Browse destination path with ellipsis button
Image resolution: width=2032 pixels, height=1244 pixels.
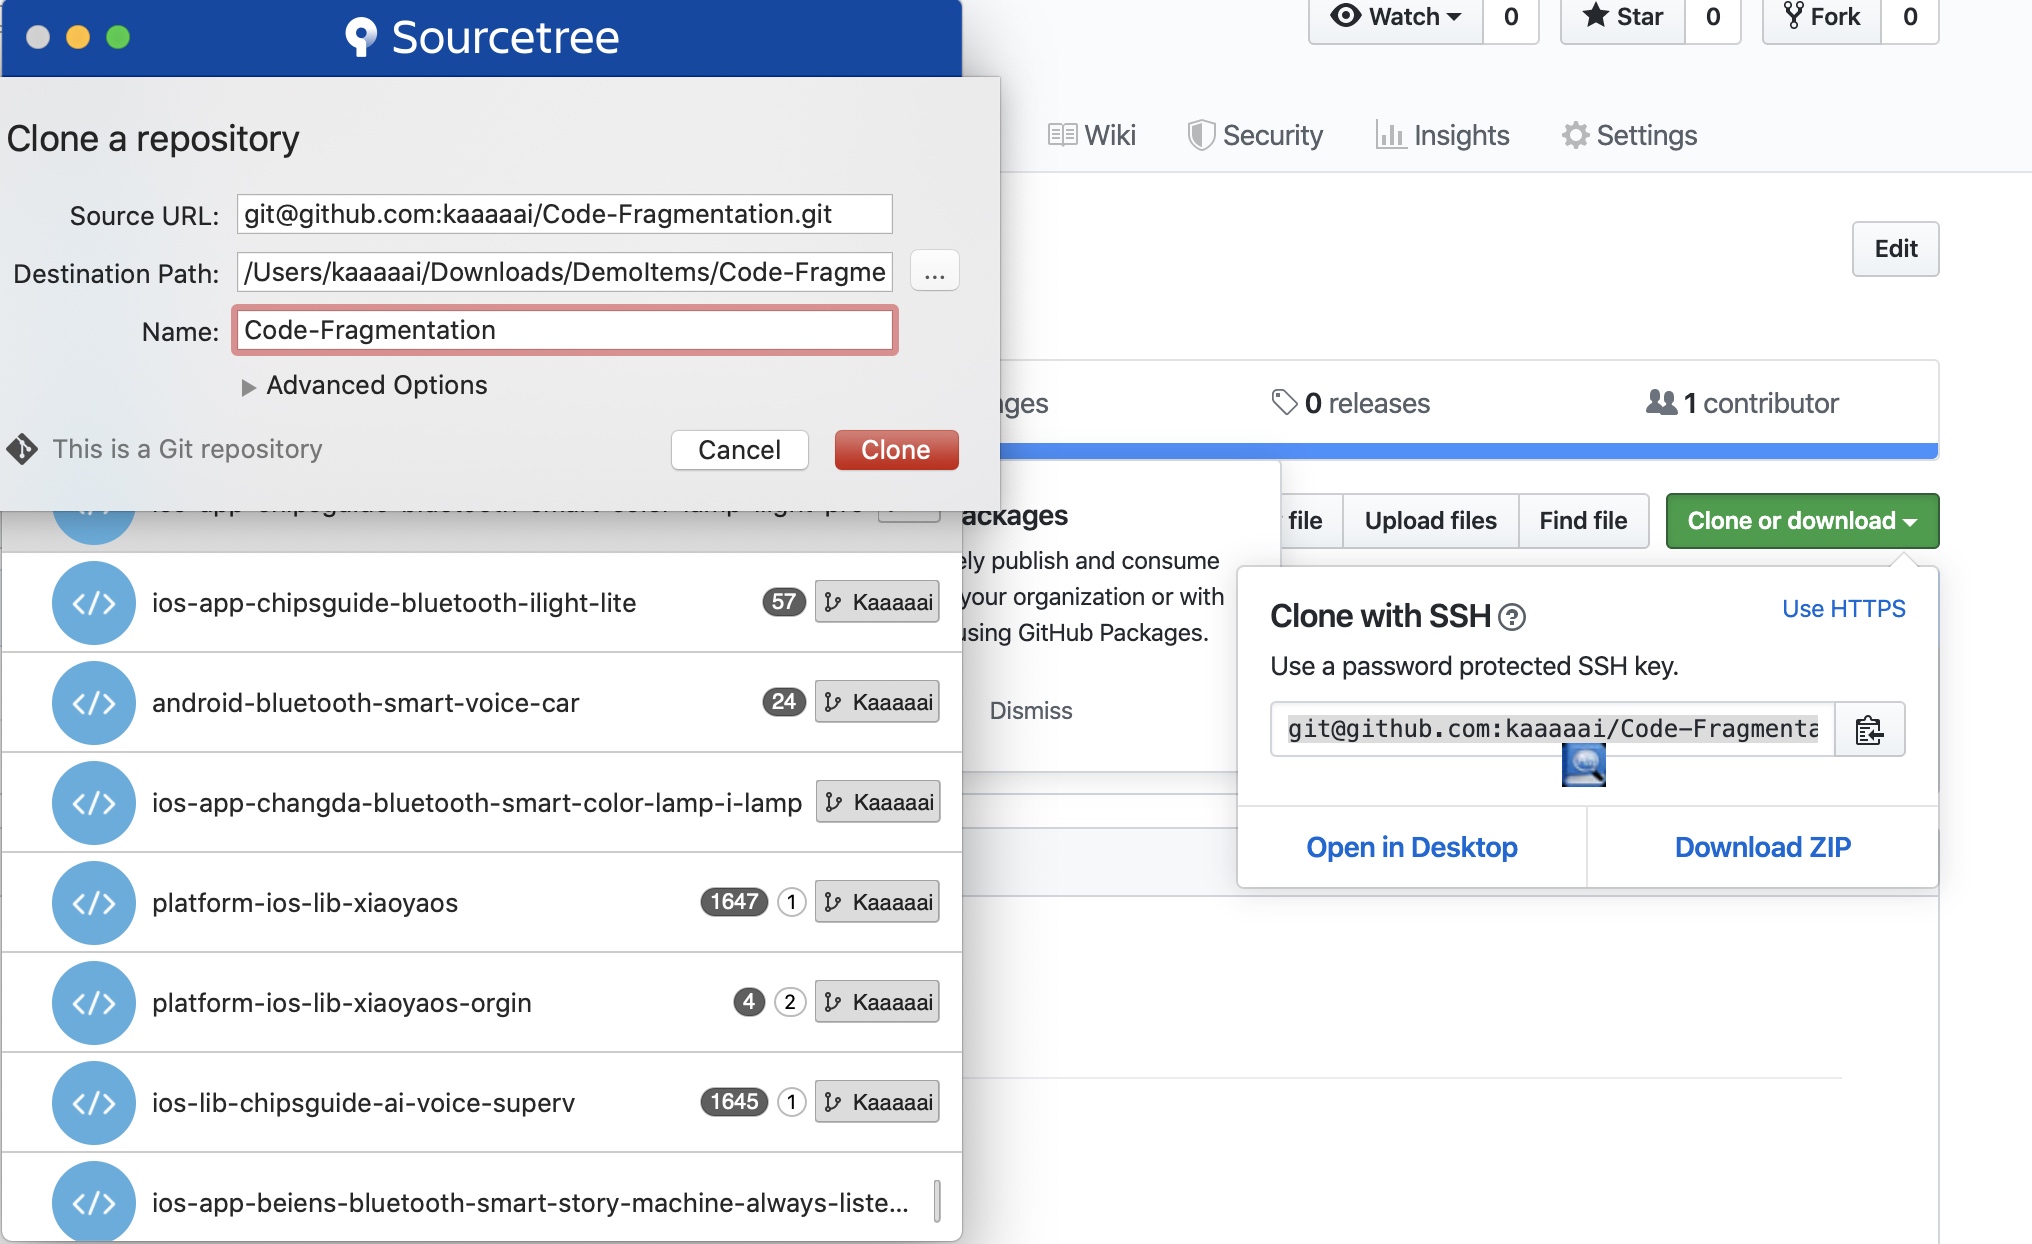point(934,272)
